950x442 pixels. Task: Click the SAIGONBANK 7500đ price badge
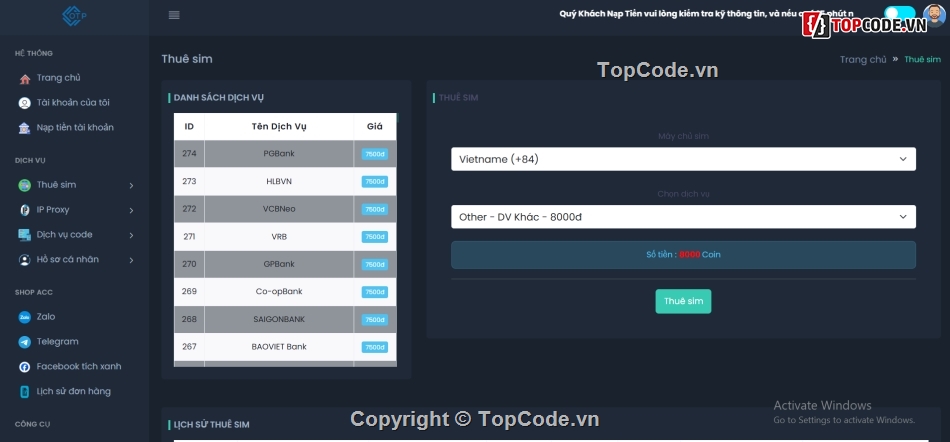click(x=375, y=320)
